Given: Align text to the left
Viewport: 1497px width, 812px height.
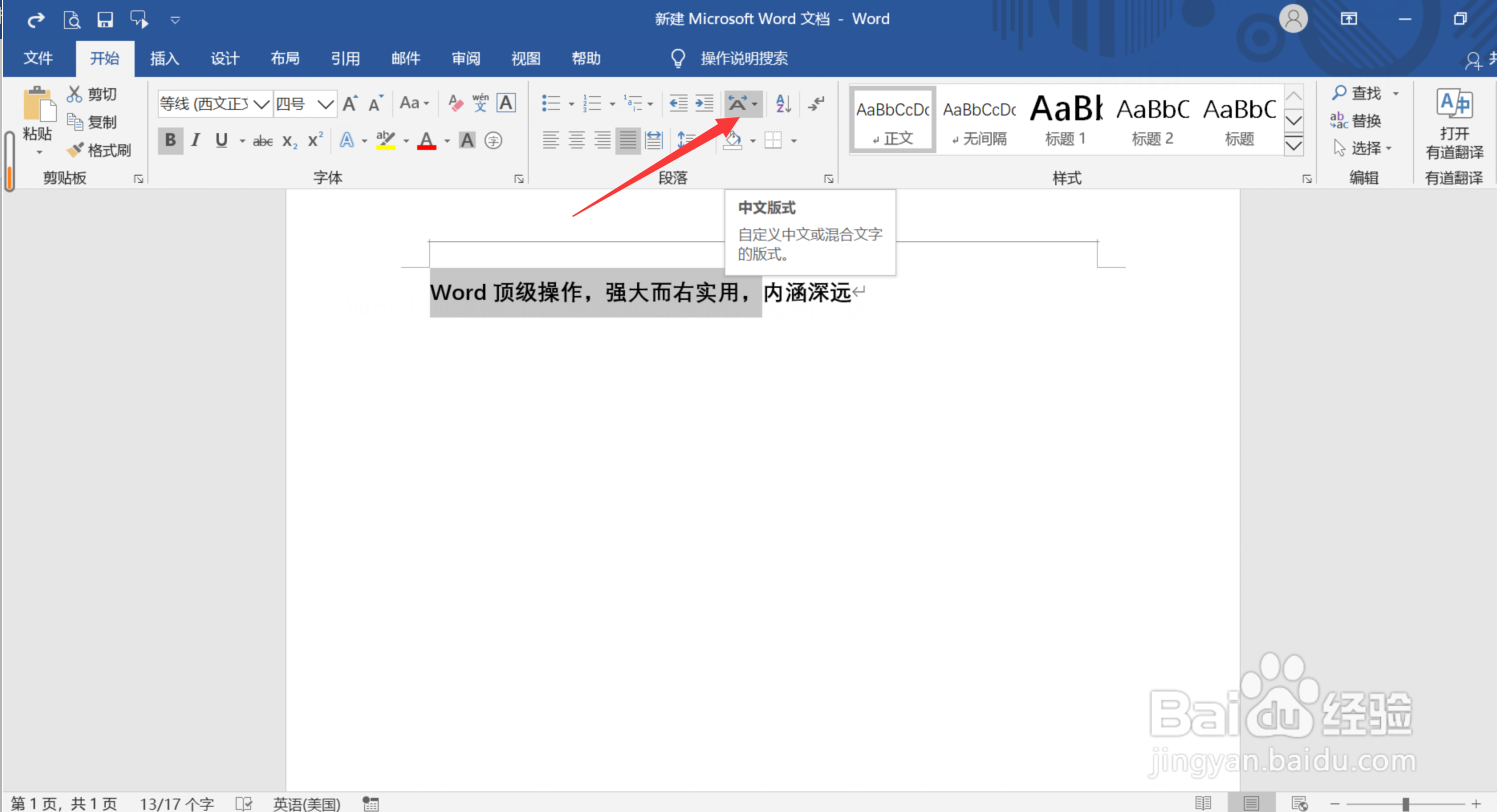Looking at the screenshot, I should pos(551,141).
